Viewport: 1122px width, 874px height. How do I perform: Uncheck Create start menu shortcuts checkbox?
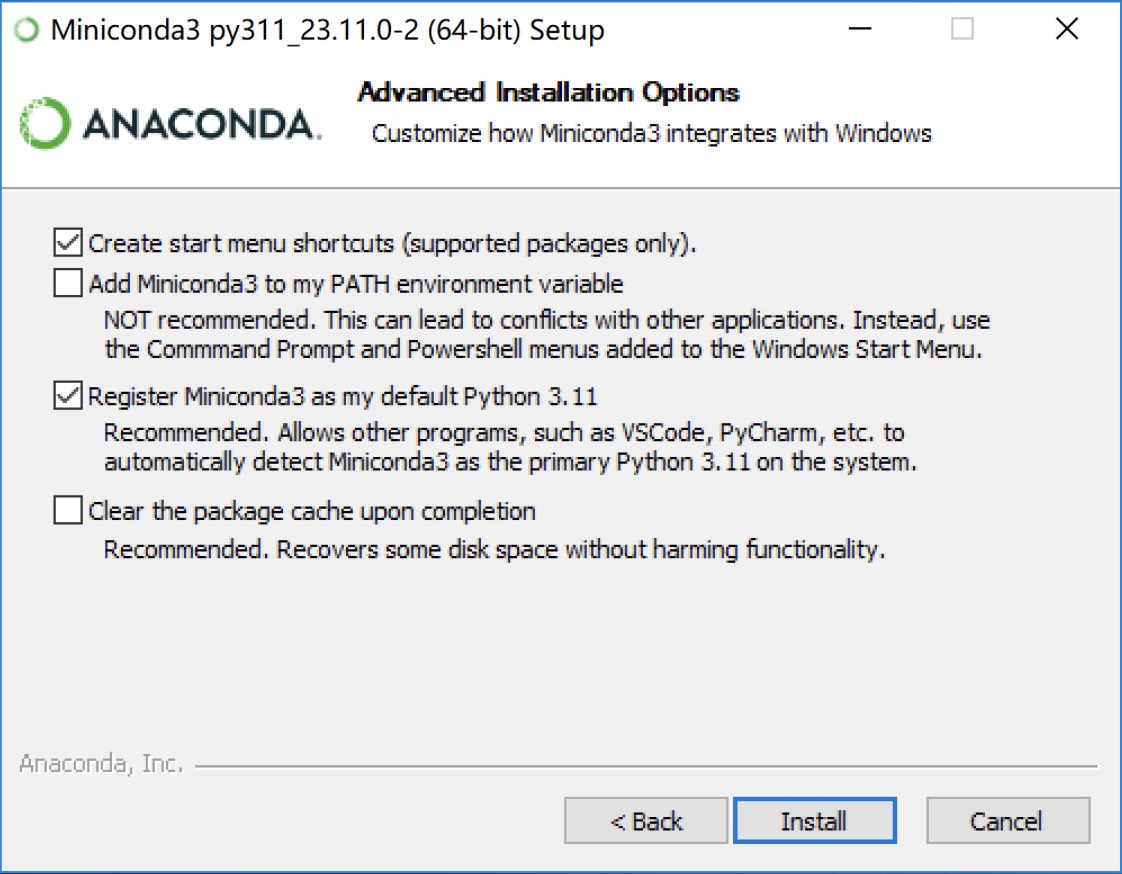click(x=68, y=243)
